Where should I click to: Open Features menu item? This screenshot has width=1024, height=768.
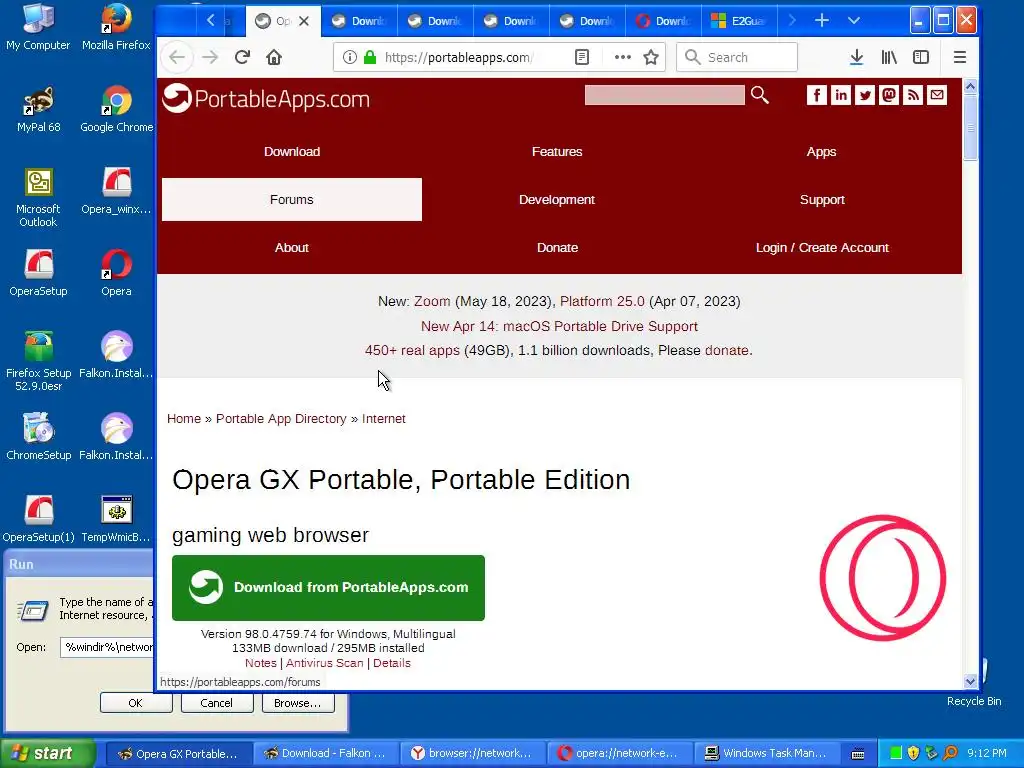point(557,152)
